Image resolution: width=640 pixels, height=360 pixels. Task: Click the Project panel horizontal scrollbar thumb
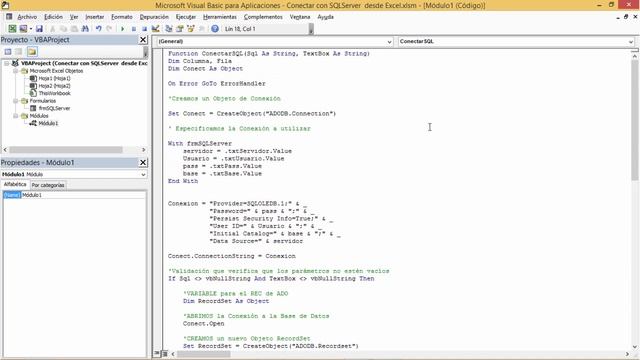66,150
